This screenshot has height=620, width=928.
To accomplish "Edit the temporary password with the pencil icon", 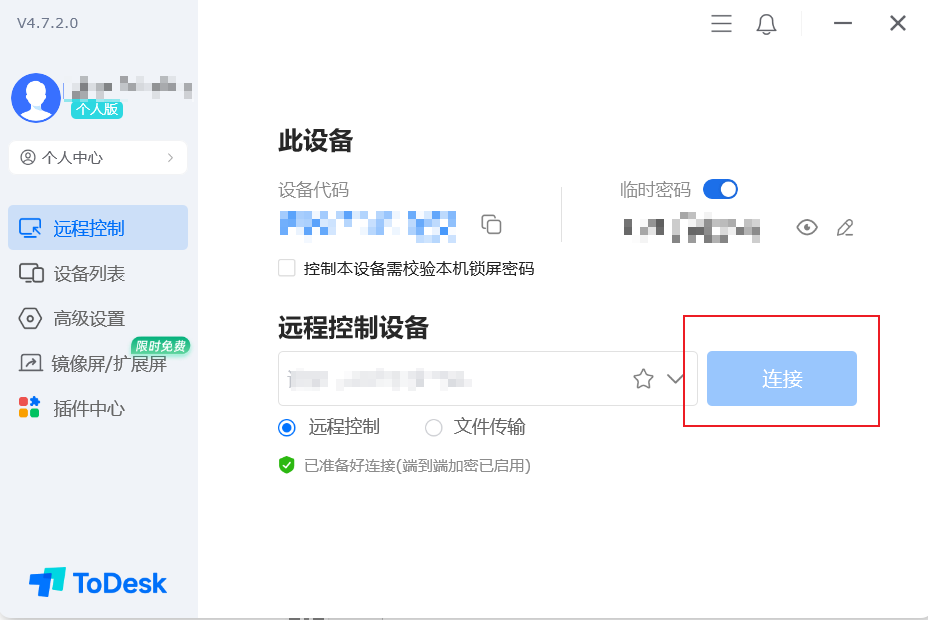I will pyautogui.click(x=845, y=227).
